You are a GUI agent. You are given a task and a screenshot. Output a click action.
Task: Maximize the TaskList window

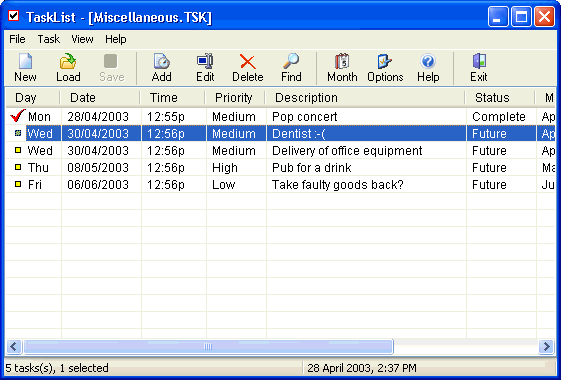tap(521, 16)
